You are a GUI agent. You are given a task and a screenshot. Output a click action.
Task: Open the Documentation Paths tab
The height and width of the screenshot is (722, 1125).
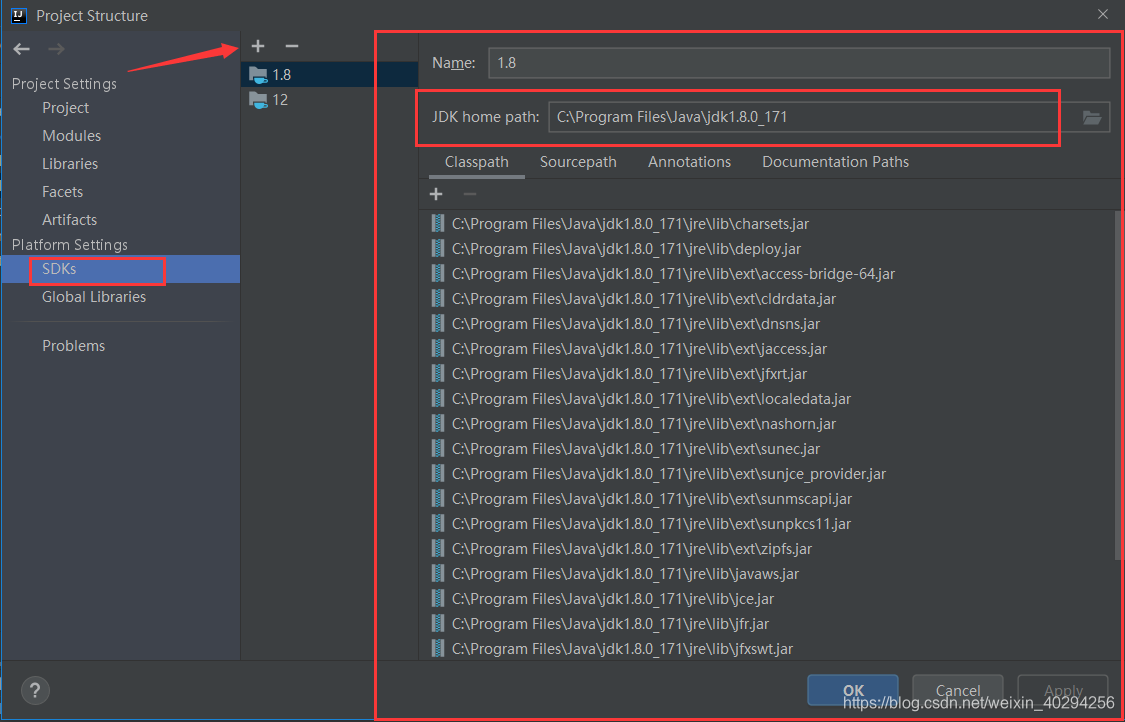point(835,161)
